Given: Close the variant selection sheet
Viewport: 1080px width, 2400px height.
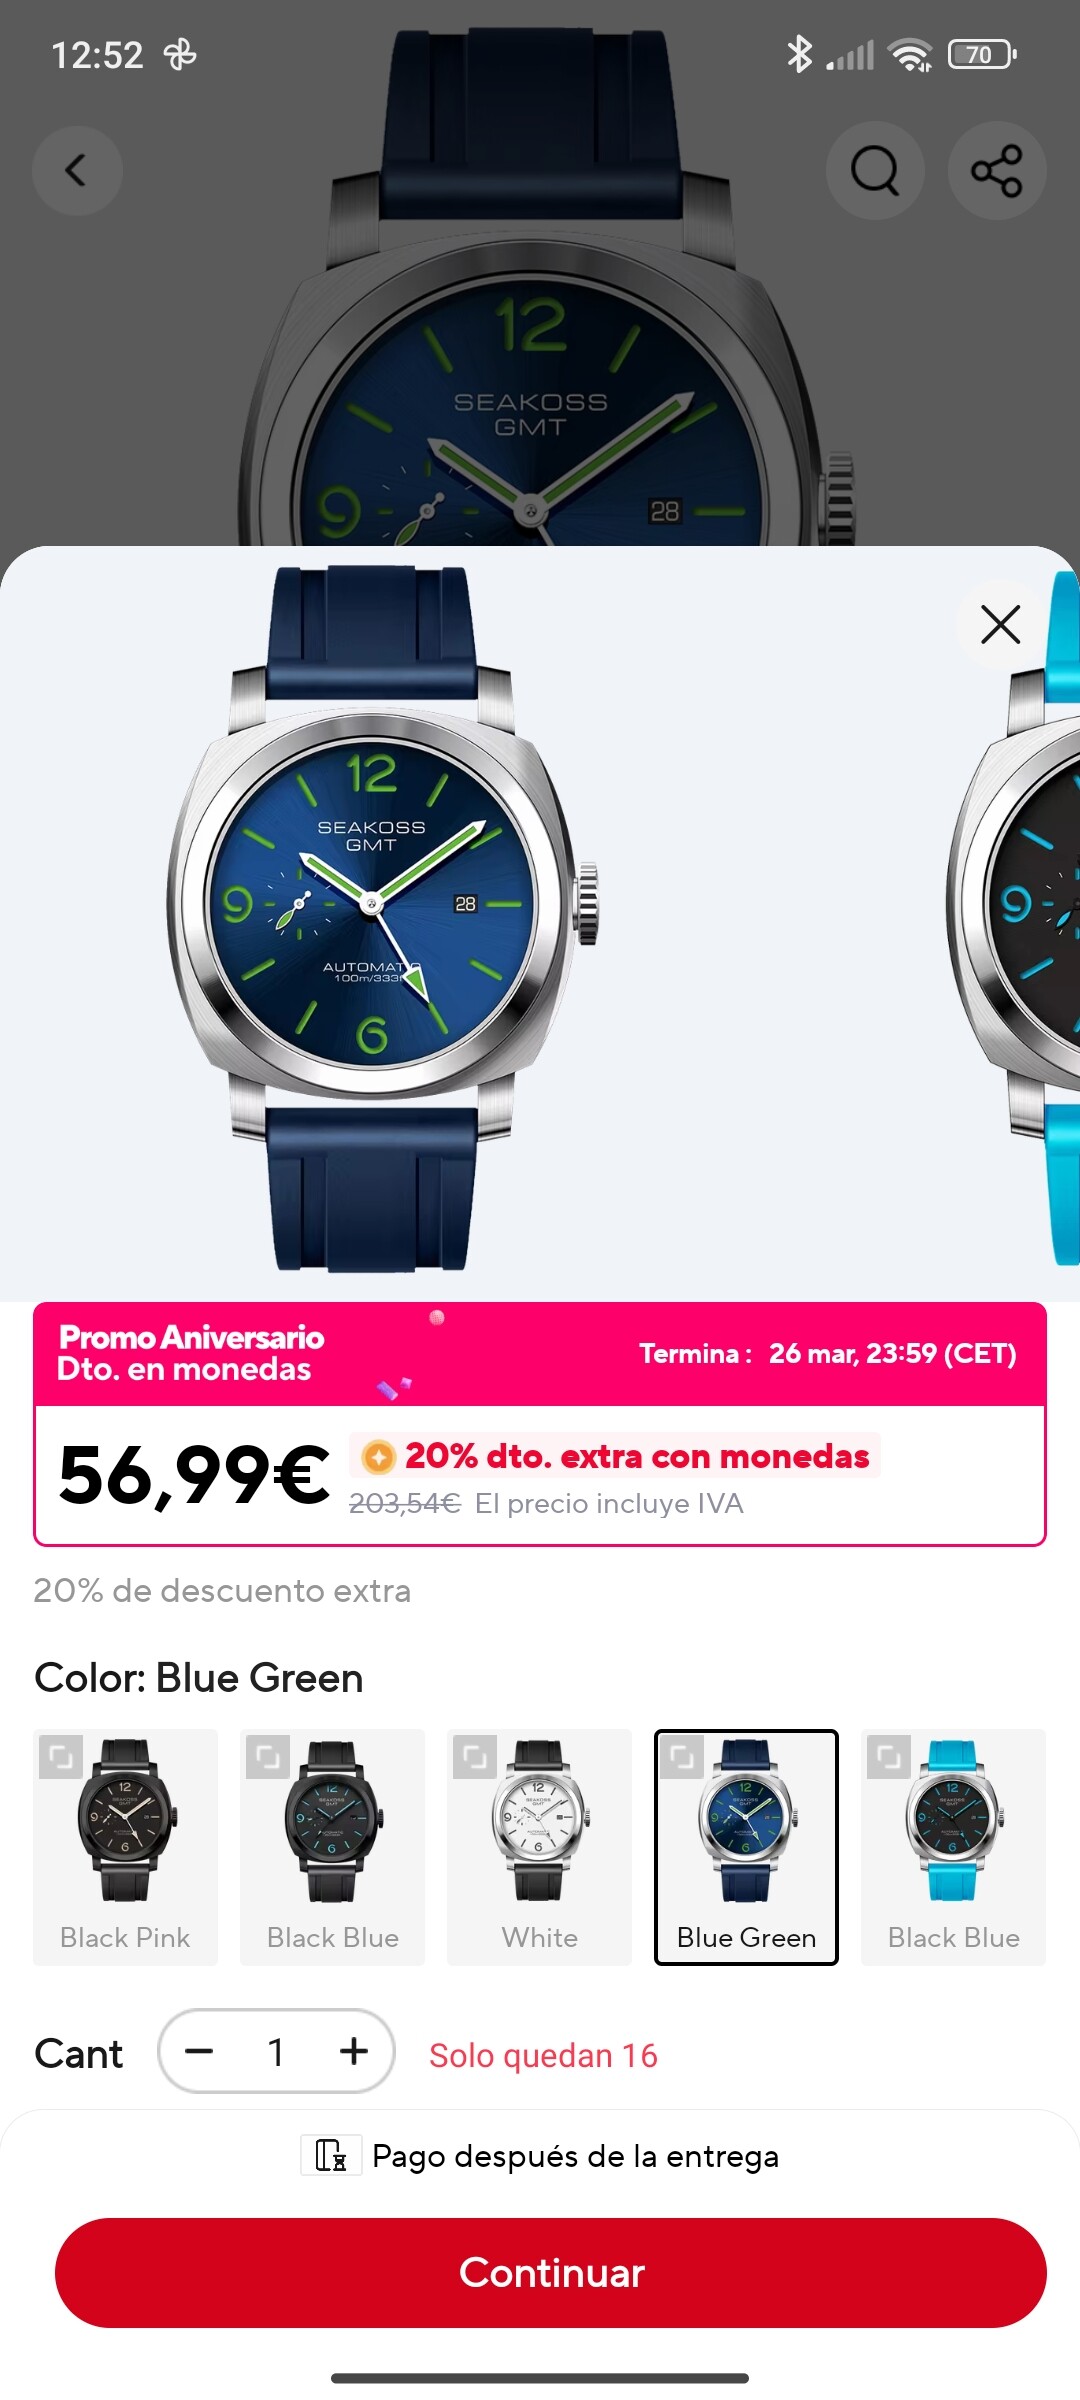Looking at the screenshot, I should coord(1000,625).
